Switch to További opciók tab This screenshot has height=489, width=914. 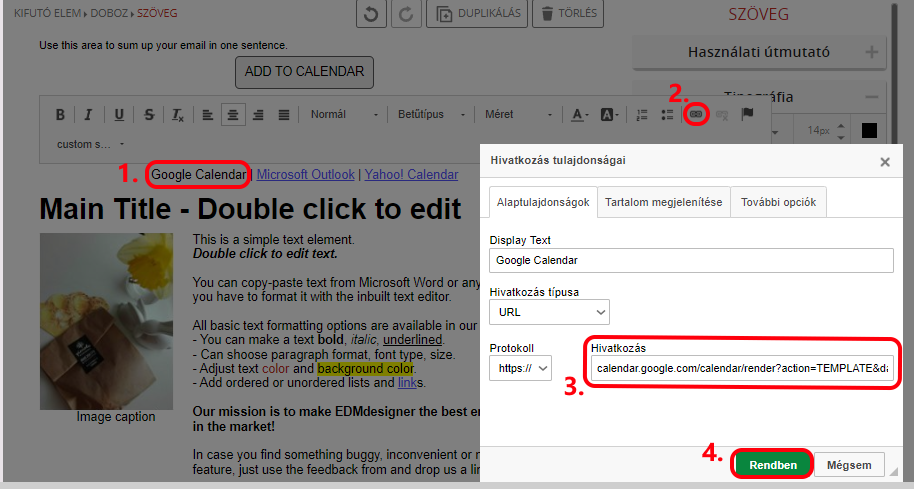778,202
